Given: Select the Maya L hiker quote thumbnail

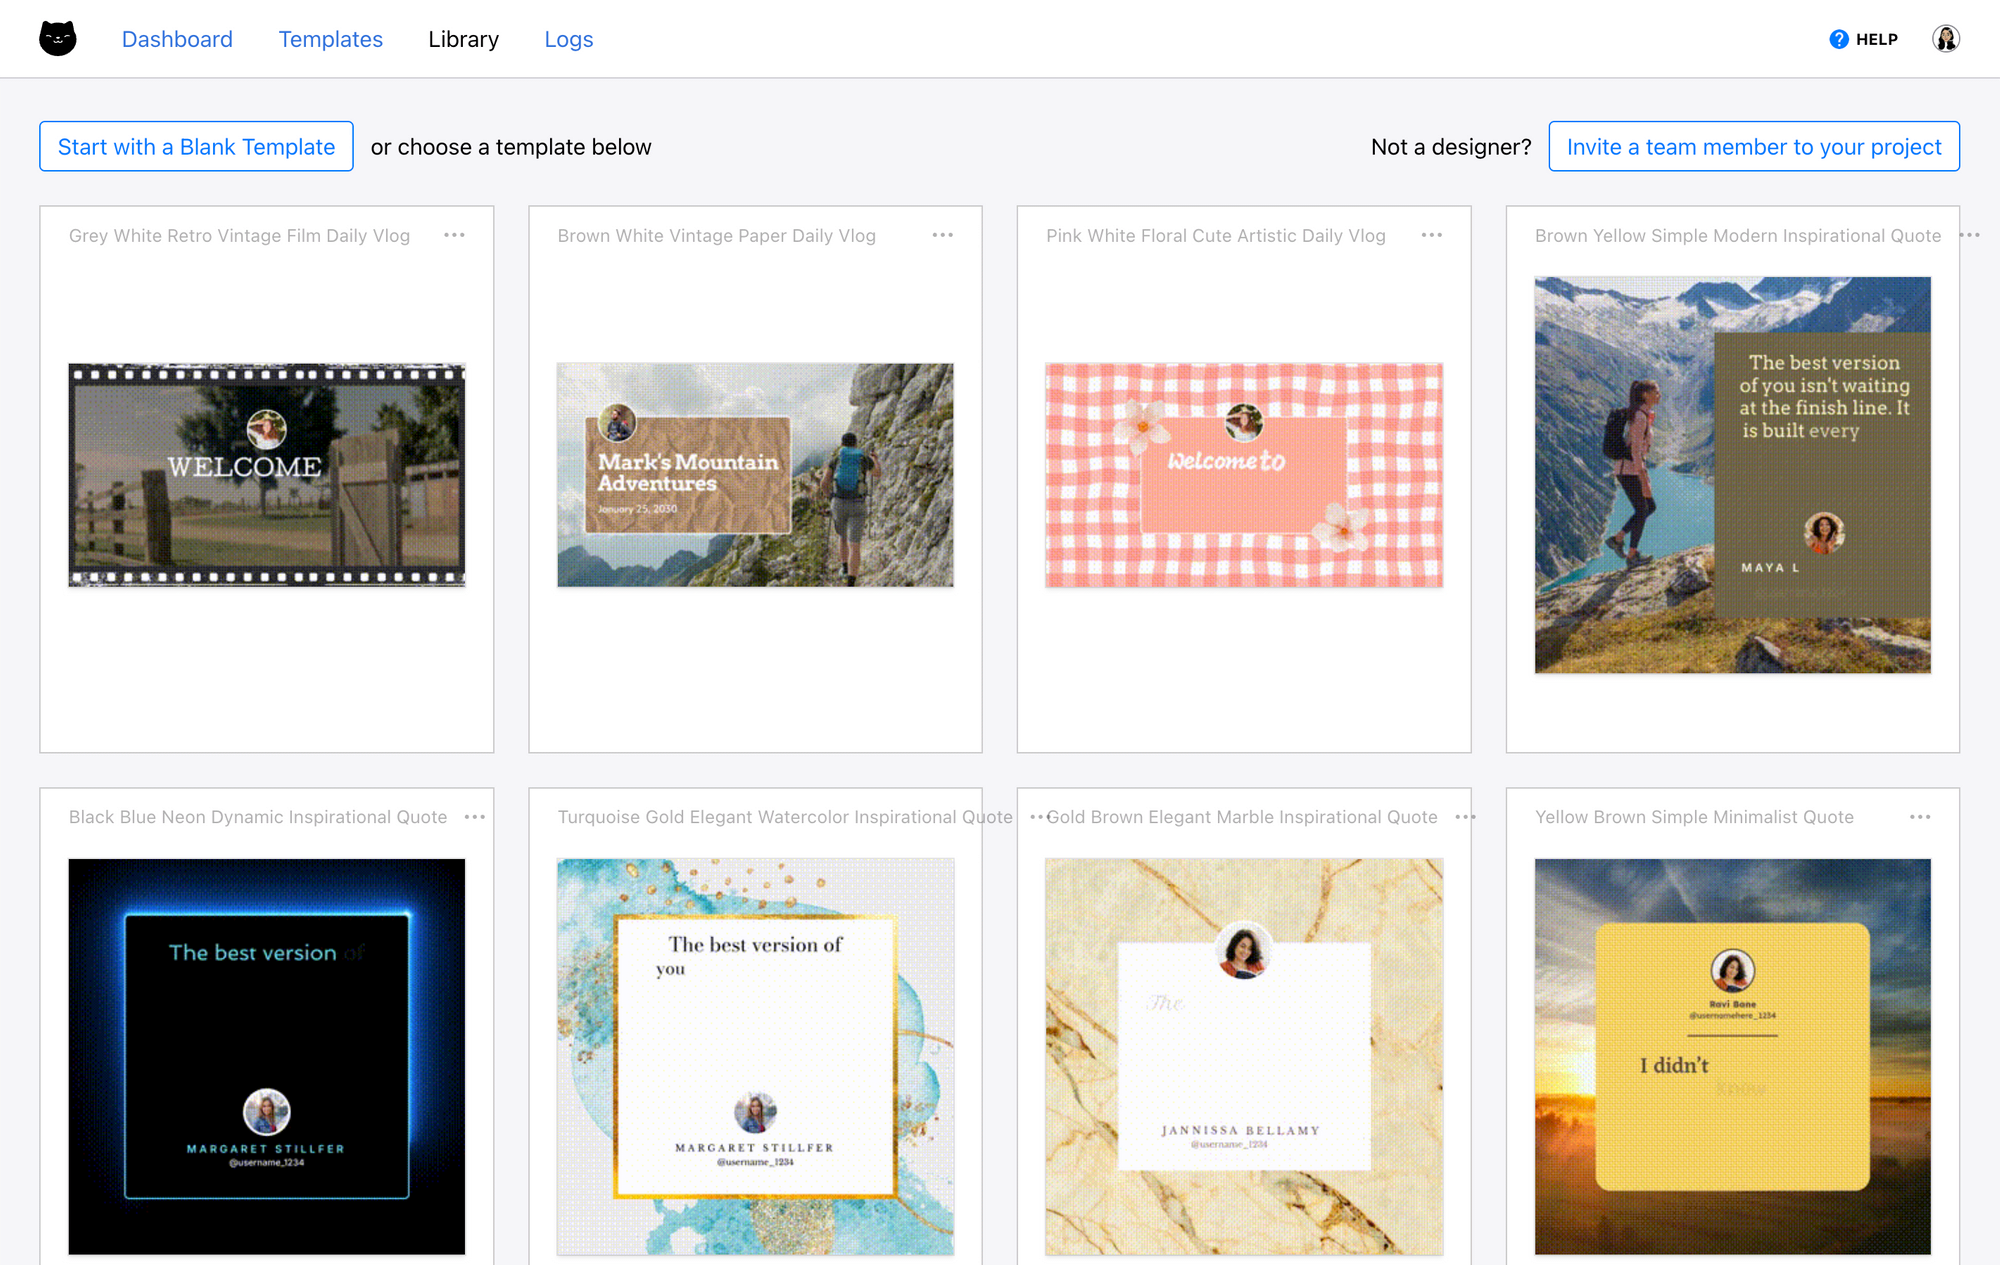Looking at the screenshot, I should [x=1732, y=475].
